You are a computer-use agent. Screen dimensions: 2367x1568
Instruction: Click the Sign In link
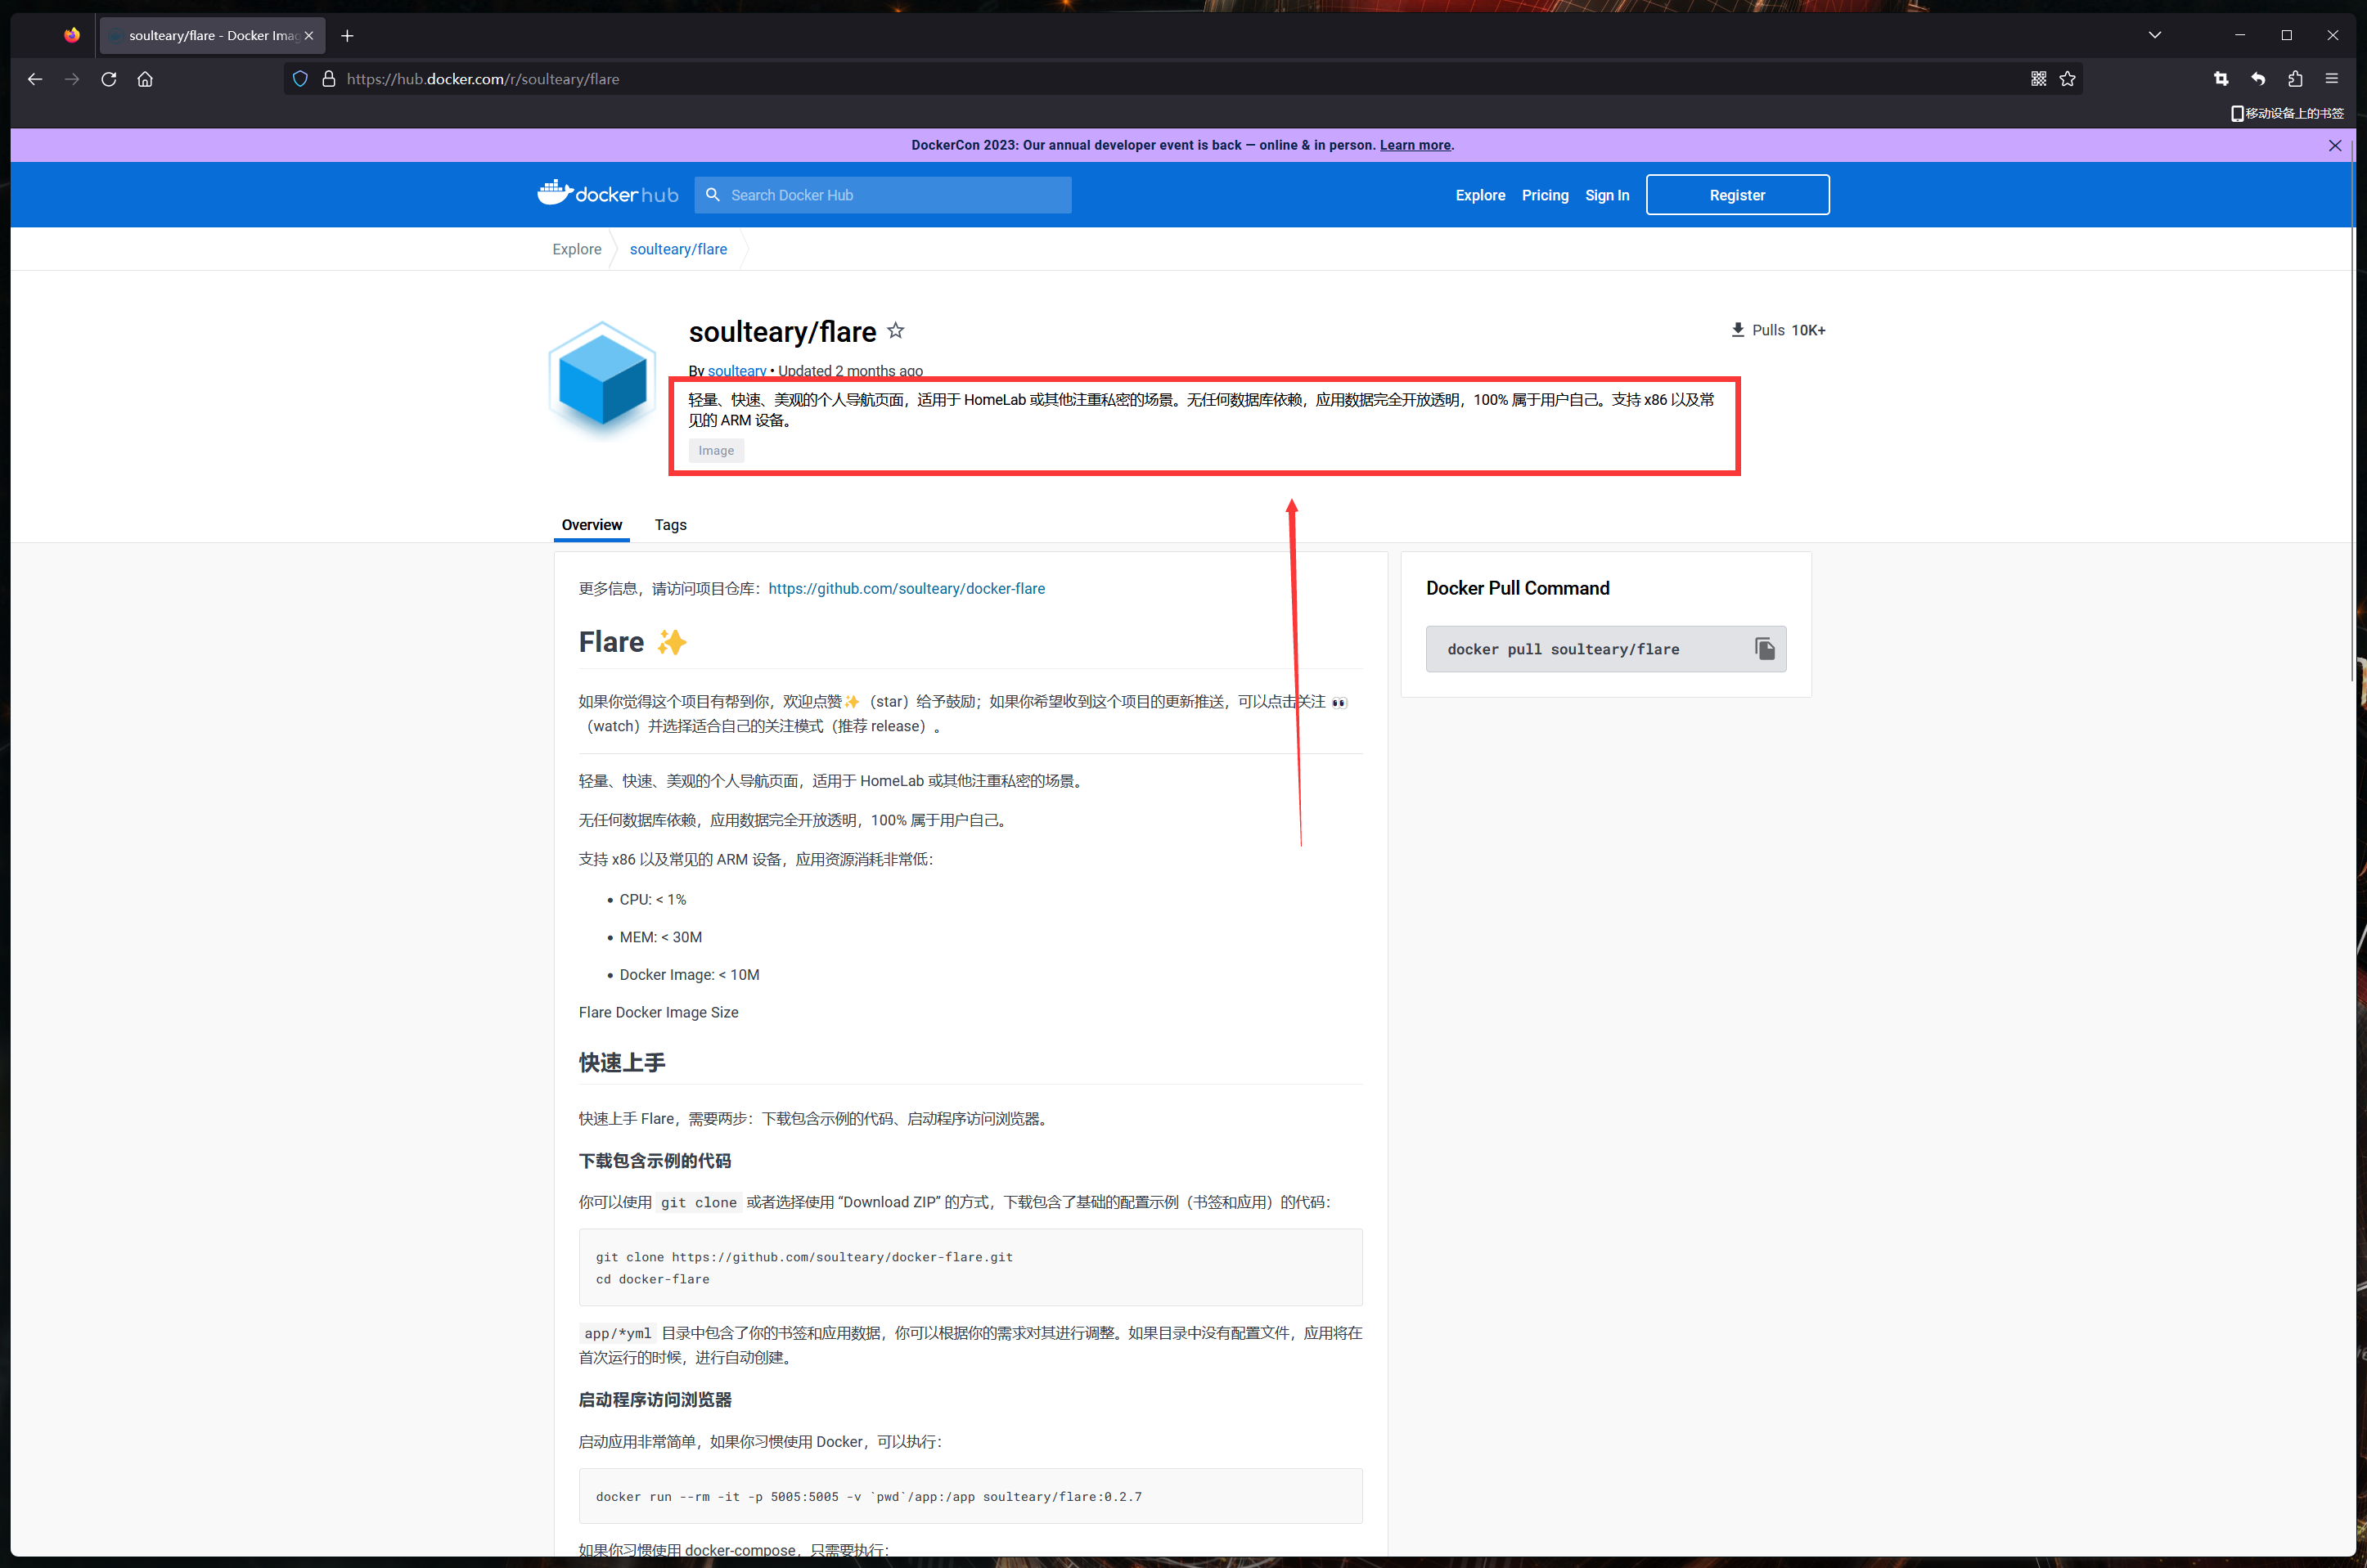pyautogui.click(x=1606, y=195)
